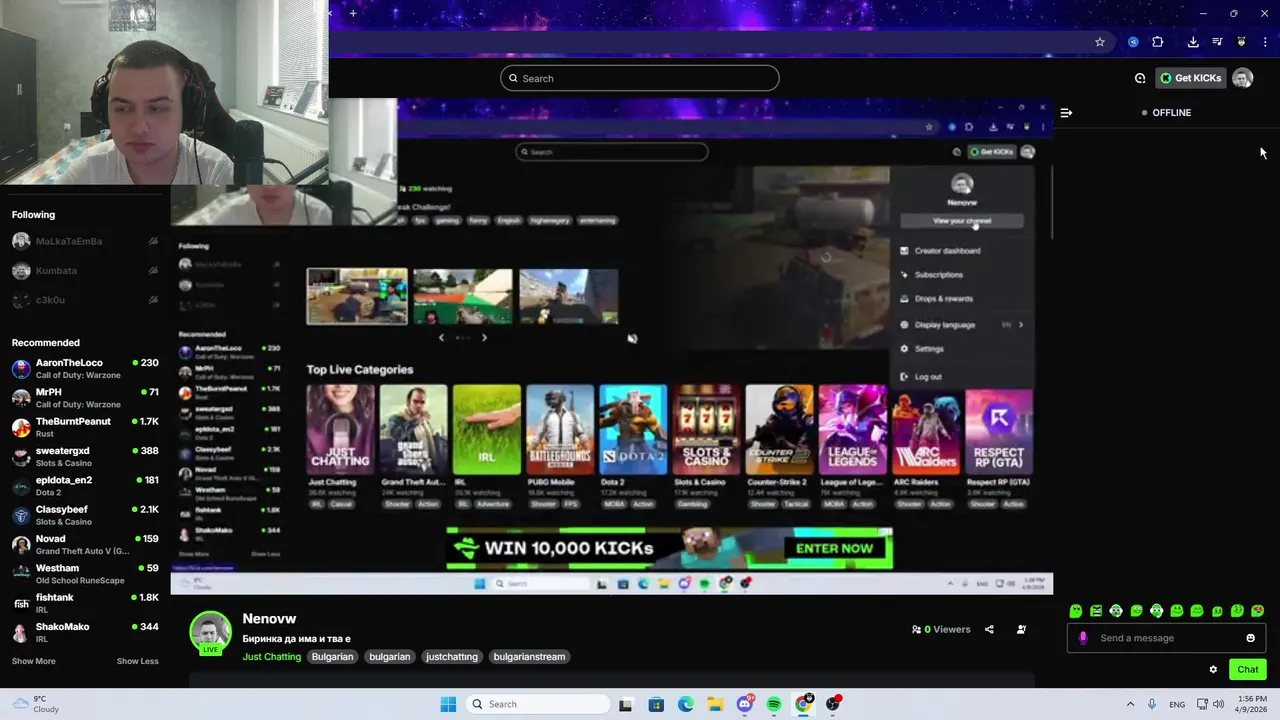
Task: Open Discord on the taskbar
Action: [745, 704]
